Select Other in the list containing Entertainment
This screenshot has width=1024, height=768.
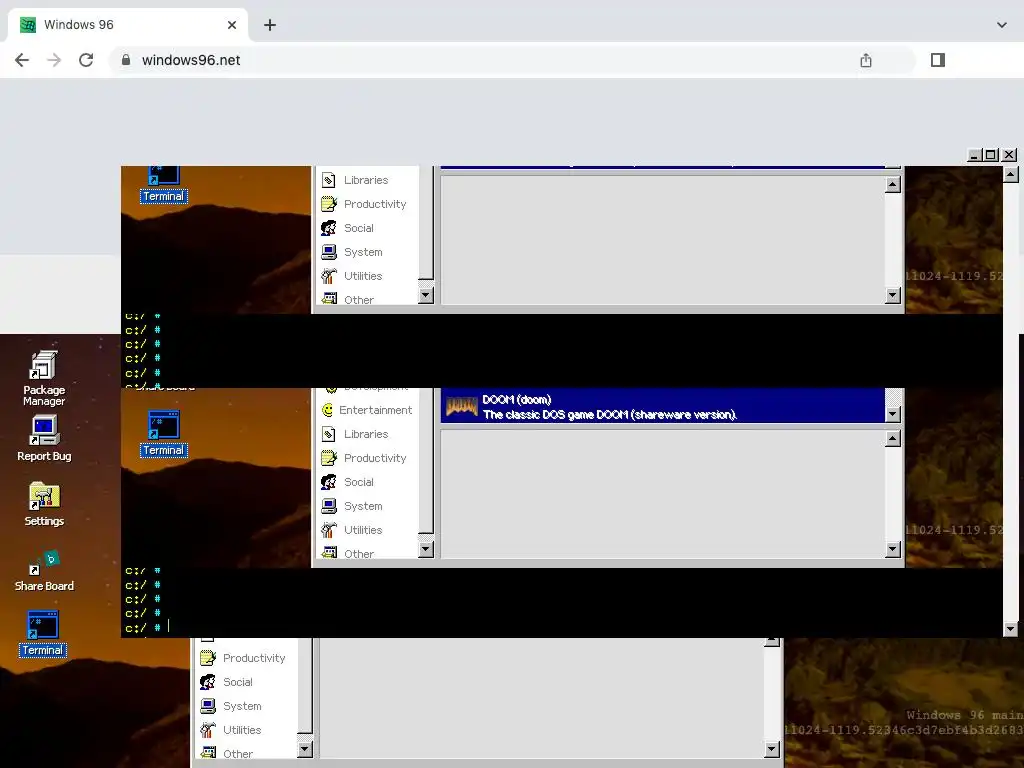(359, 554)
